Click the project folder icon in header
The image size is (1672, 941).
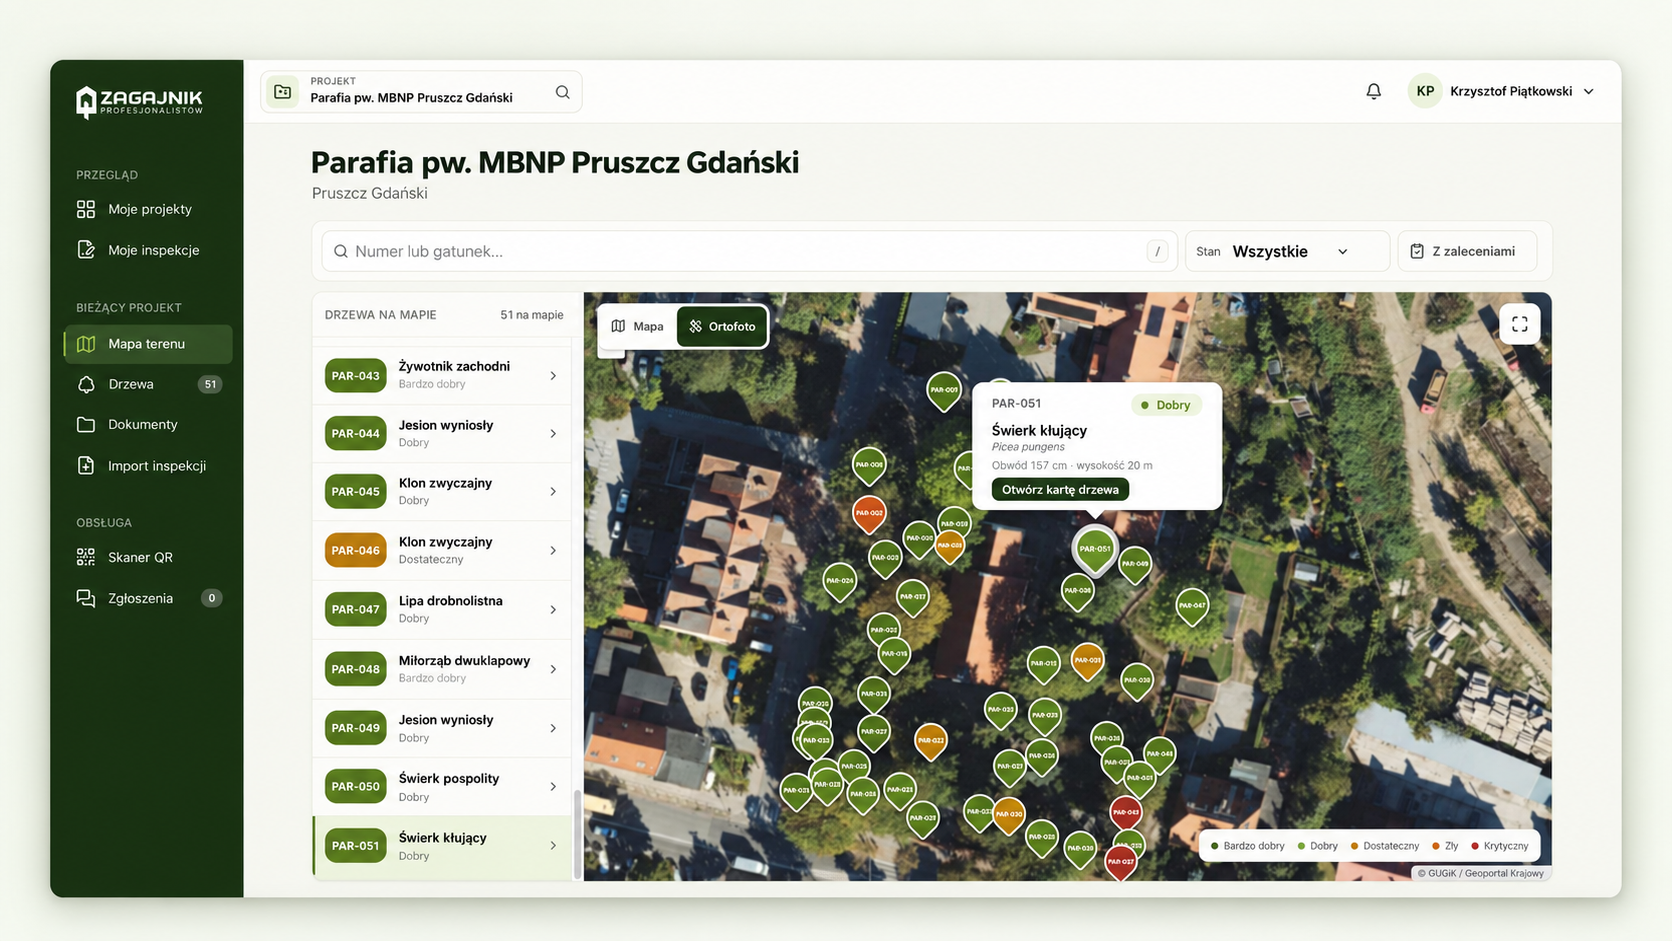283,92
